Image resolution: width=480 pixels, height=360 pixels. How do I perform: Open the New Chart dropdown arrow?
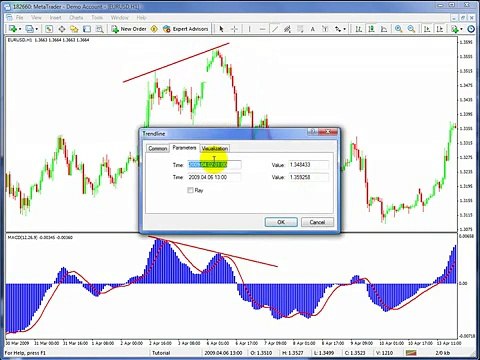pyautogui.click(x=20, y=29)
